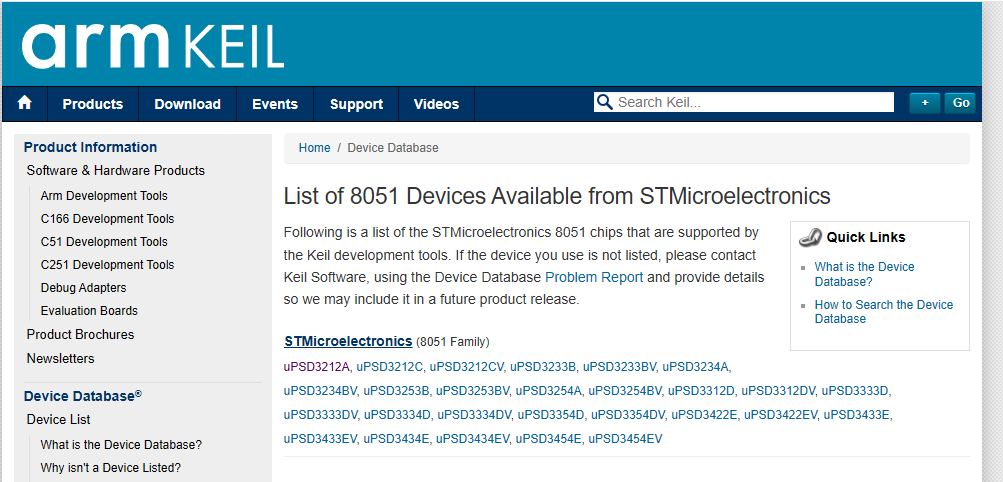This screenshot has width=1003, height=482.
Task: Open the Videos menu item
Action: (436, 104)
